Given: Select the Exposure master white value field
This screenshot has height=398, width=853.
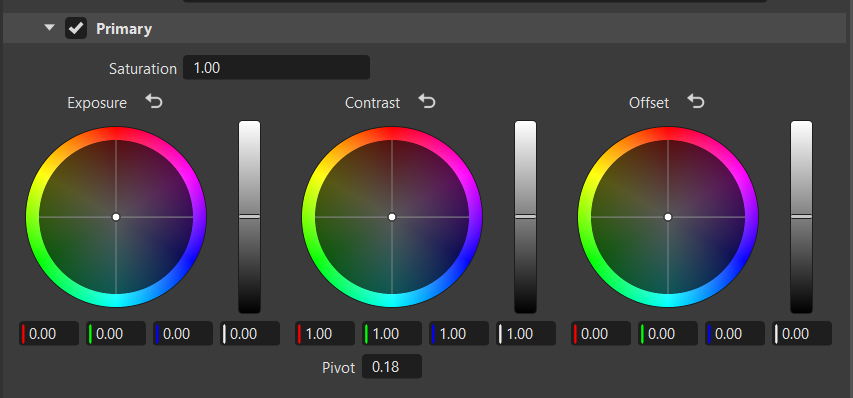Looking at the screenshot, I should pyautogui.click(x=250, y=333).
